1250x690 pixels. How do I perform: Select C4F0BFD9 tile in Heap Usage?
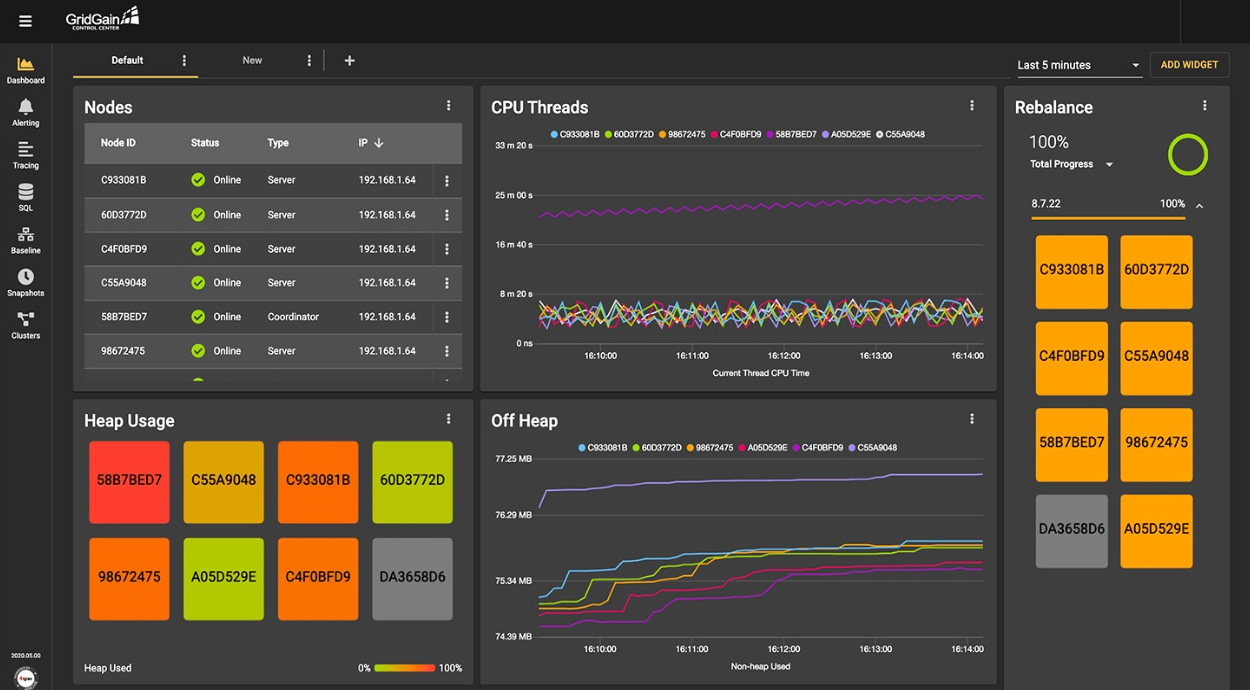tap(318, 579)
